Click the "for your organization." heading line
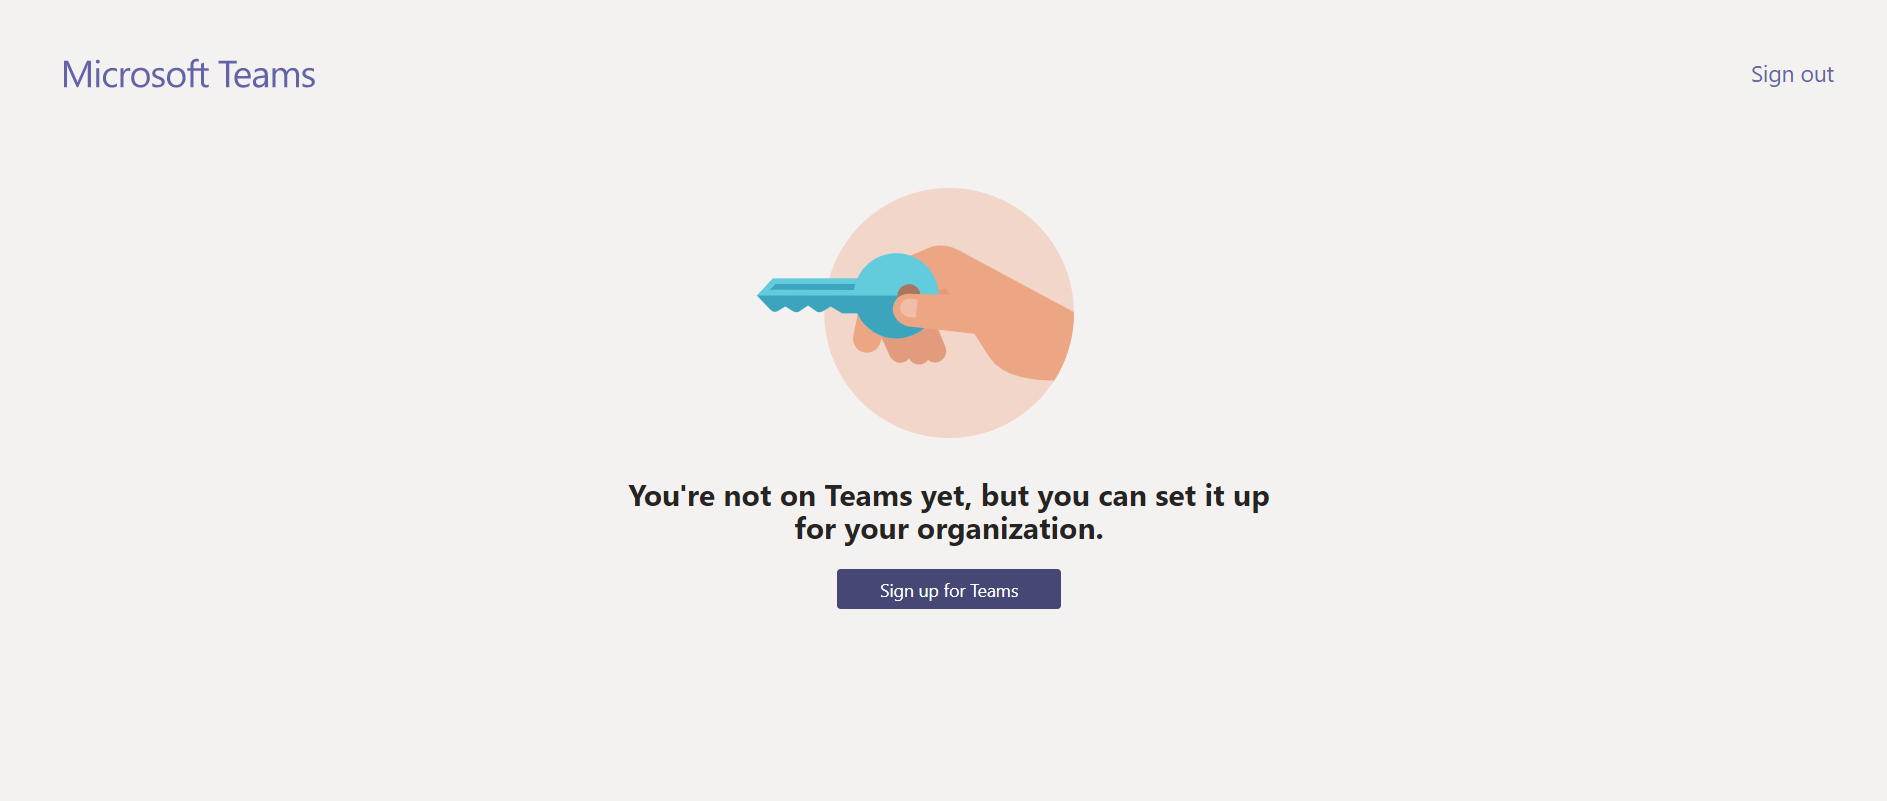The image size is (1887, 801). (949, 529)
